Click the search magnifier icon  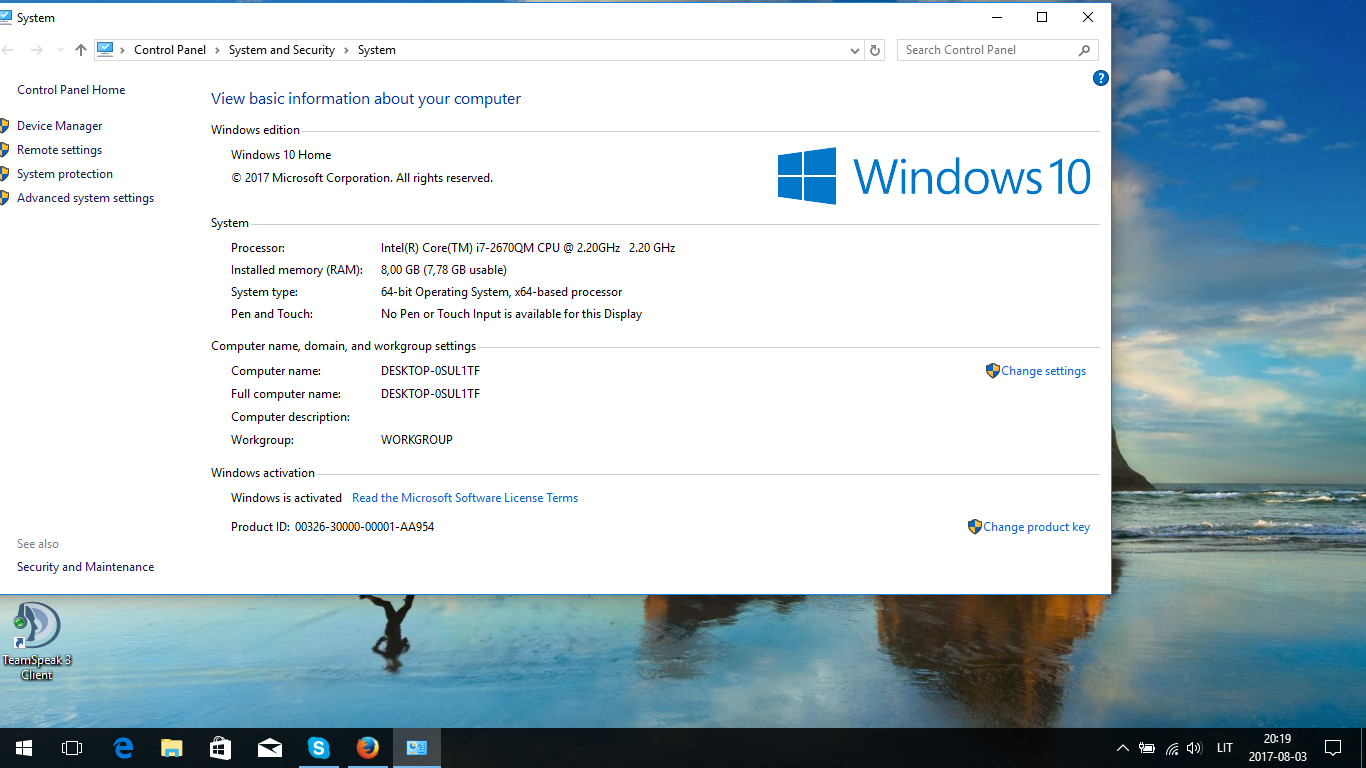(1085, 50)
